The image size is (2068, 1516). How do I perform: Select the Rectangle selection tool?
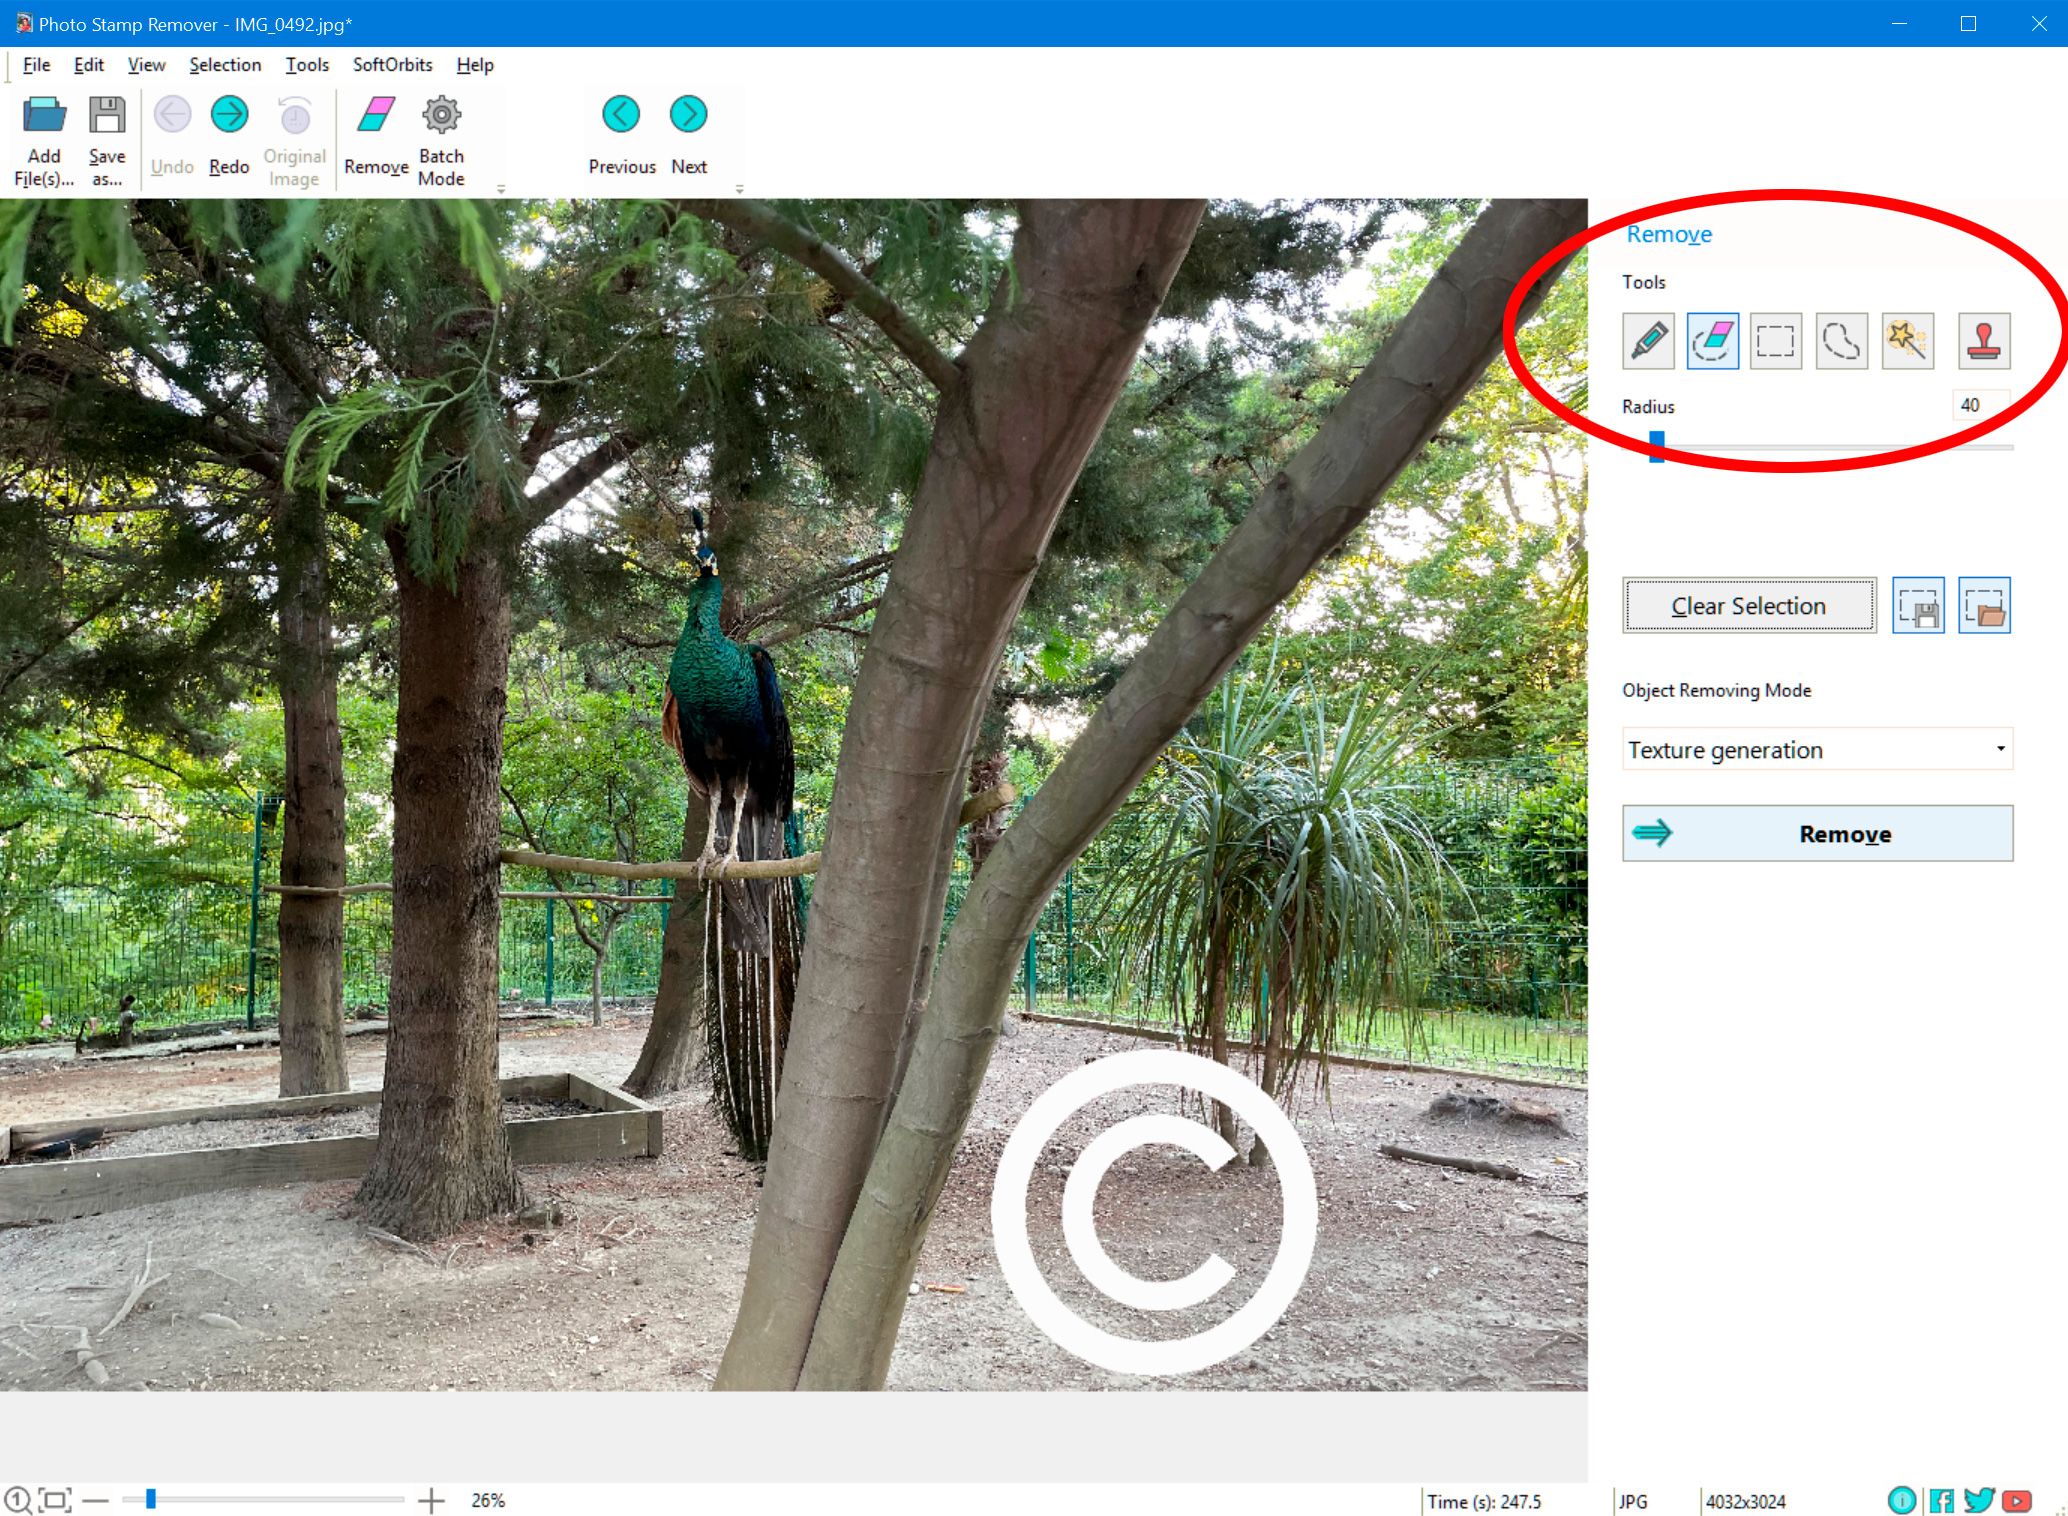point(1777,339)
